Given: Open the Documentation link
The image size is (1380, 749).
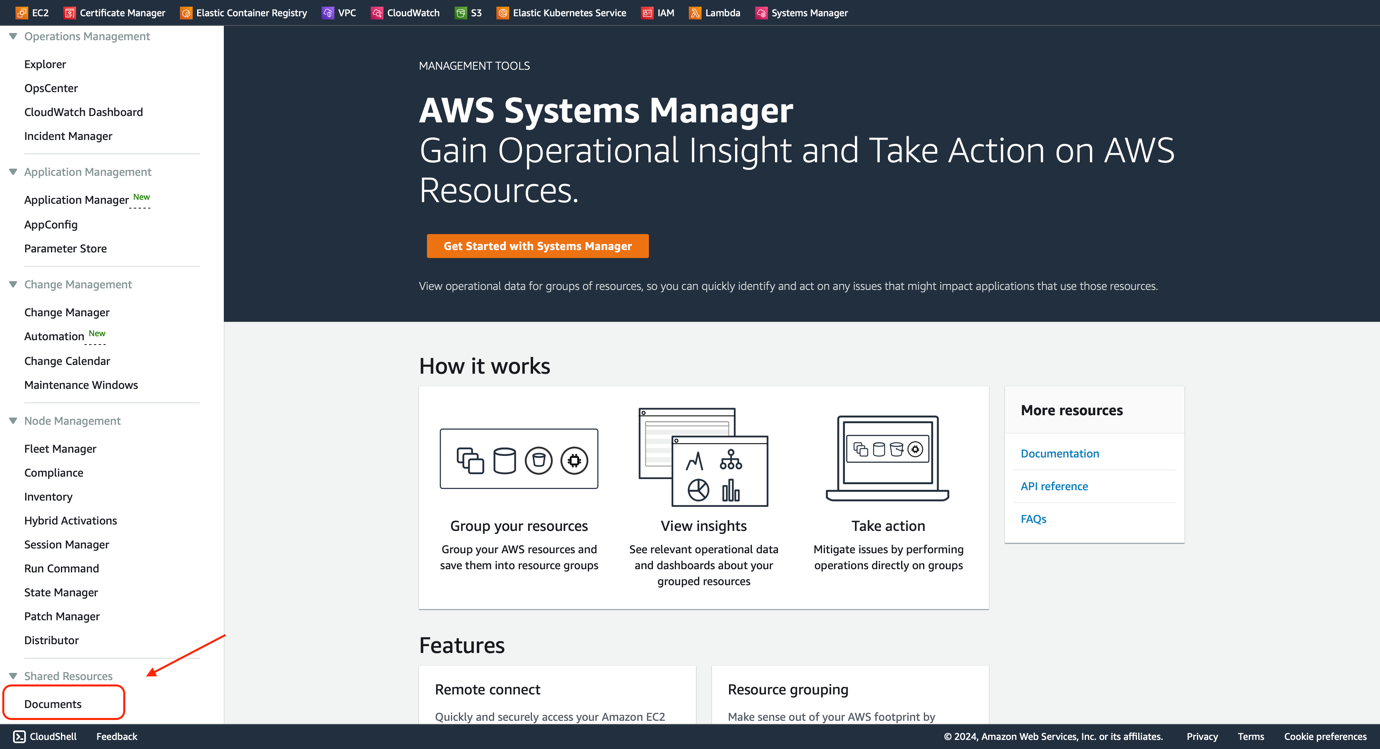Looking at the screenshot, I should click(x=1060, y=454).
